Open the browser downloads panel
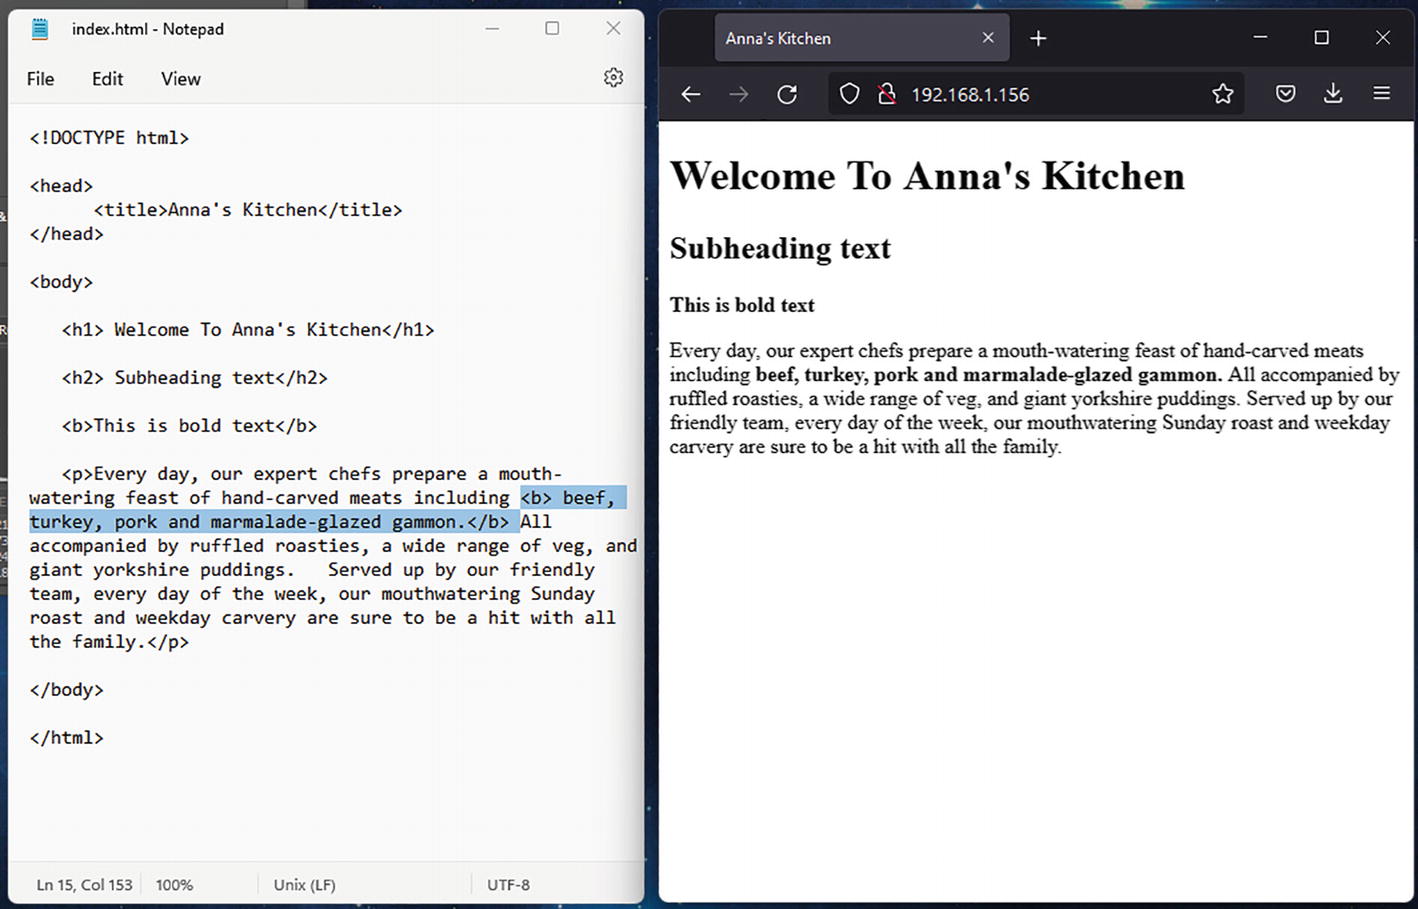This screenshot has height=909, width=1418. pos(1333,94)
